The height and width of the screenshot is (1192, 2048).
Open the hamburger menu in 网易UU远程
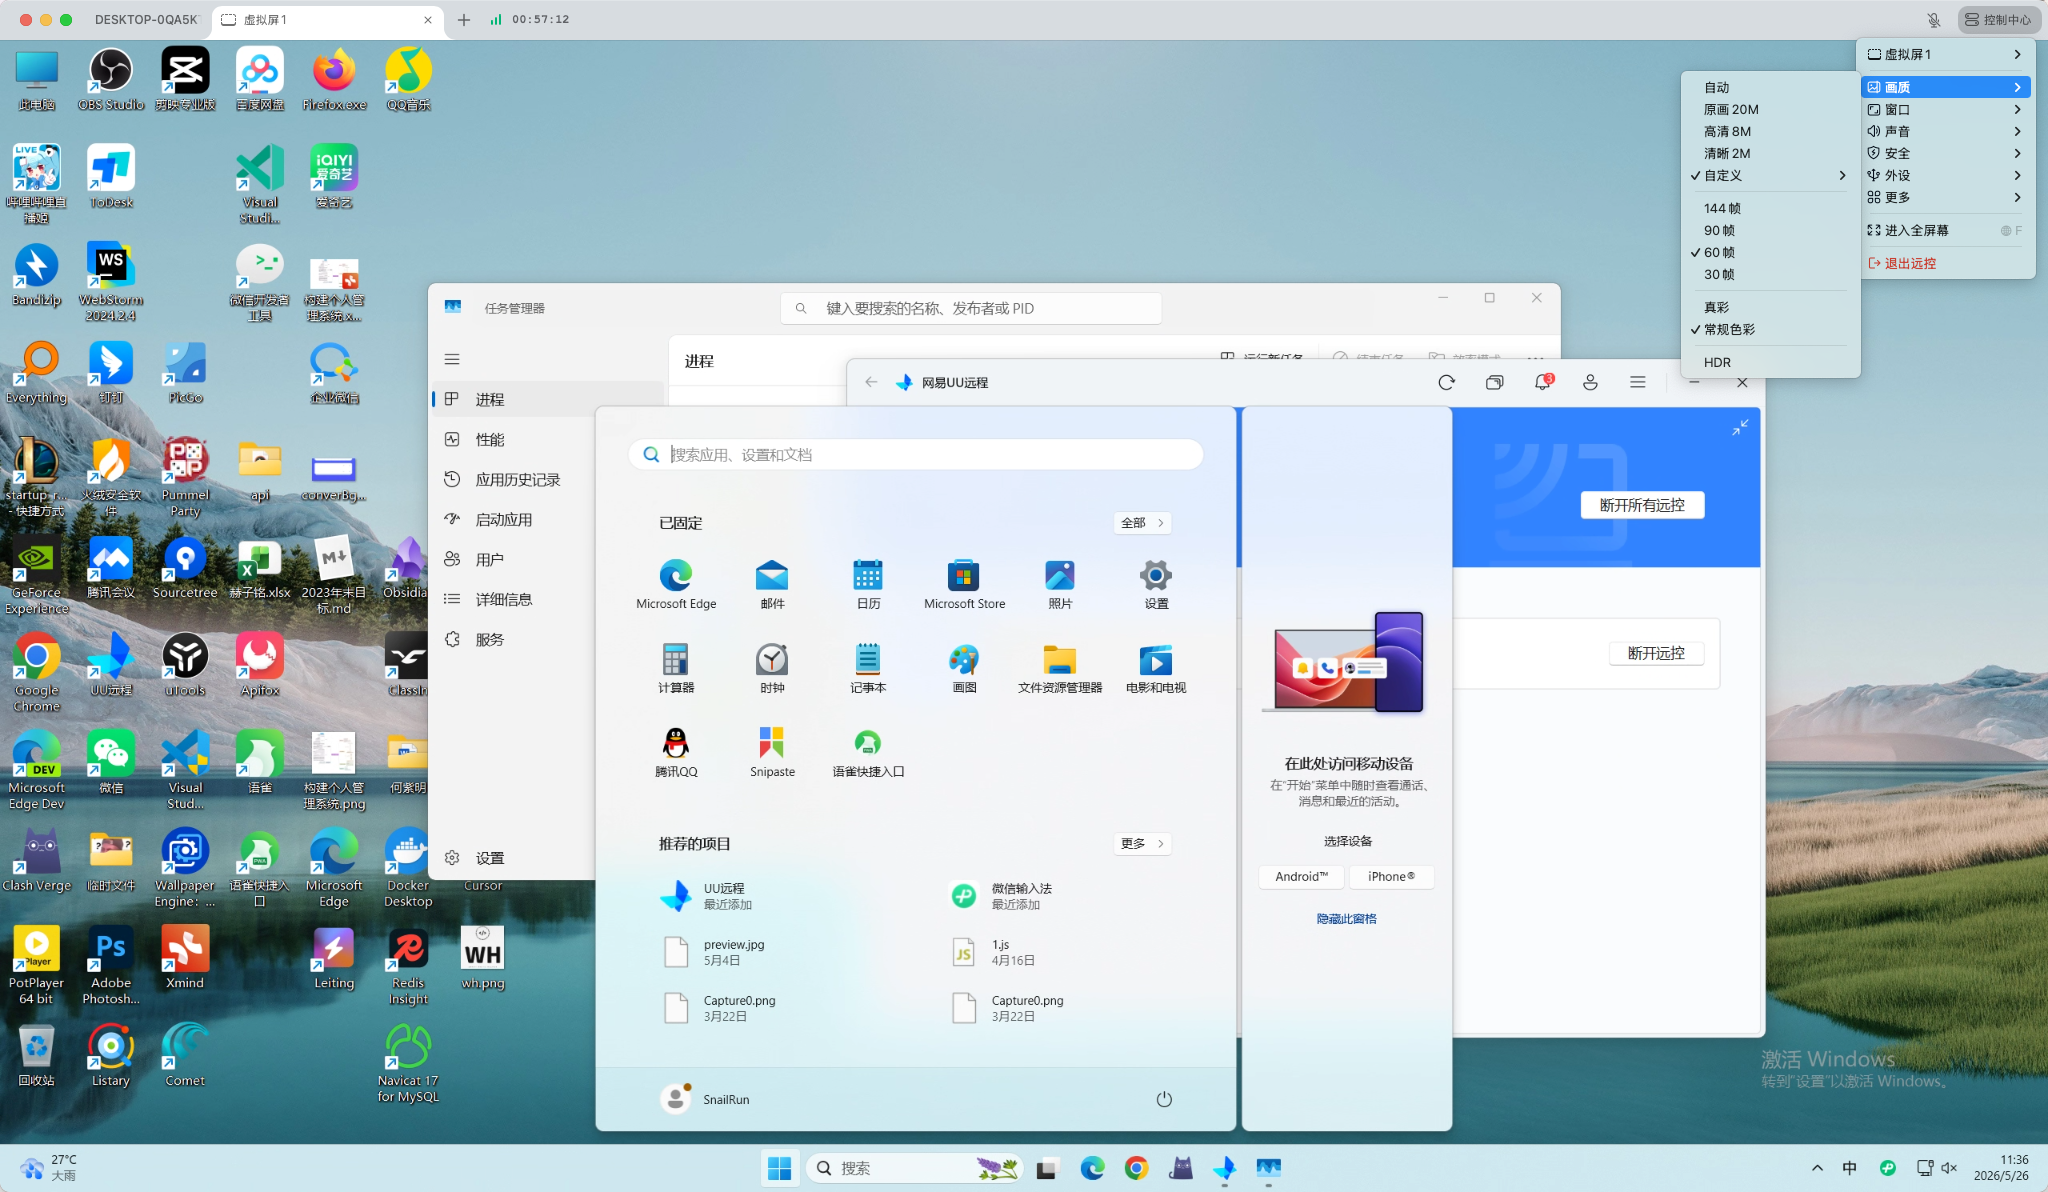1638,382
